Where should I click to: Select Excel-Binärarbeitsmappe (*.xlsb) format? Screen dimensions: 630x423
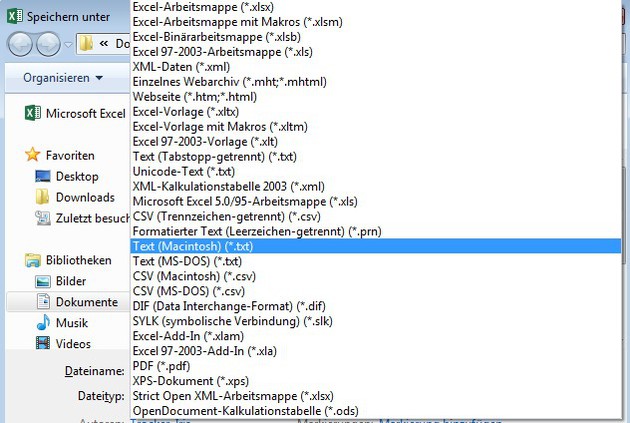[376, 37]
